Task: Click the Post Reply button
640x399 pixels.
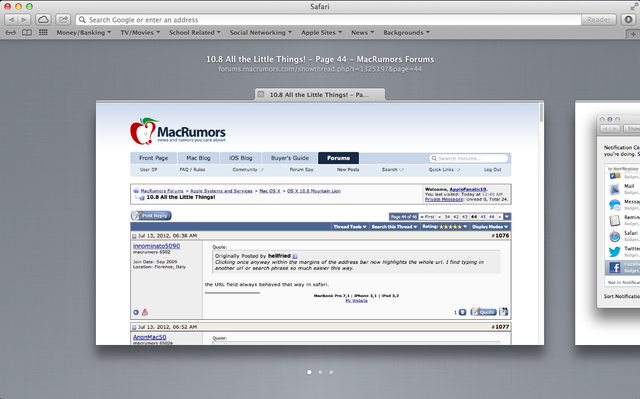Action: (151, 215)
